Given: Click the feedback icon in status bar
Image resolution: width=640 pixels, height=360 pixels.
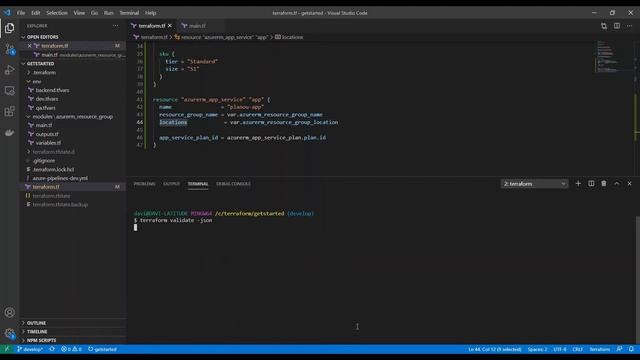Looking at the screenshot, I should [619, 349].
